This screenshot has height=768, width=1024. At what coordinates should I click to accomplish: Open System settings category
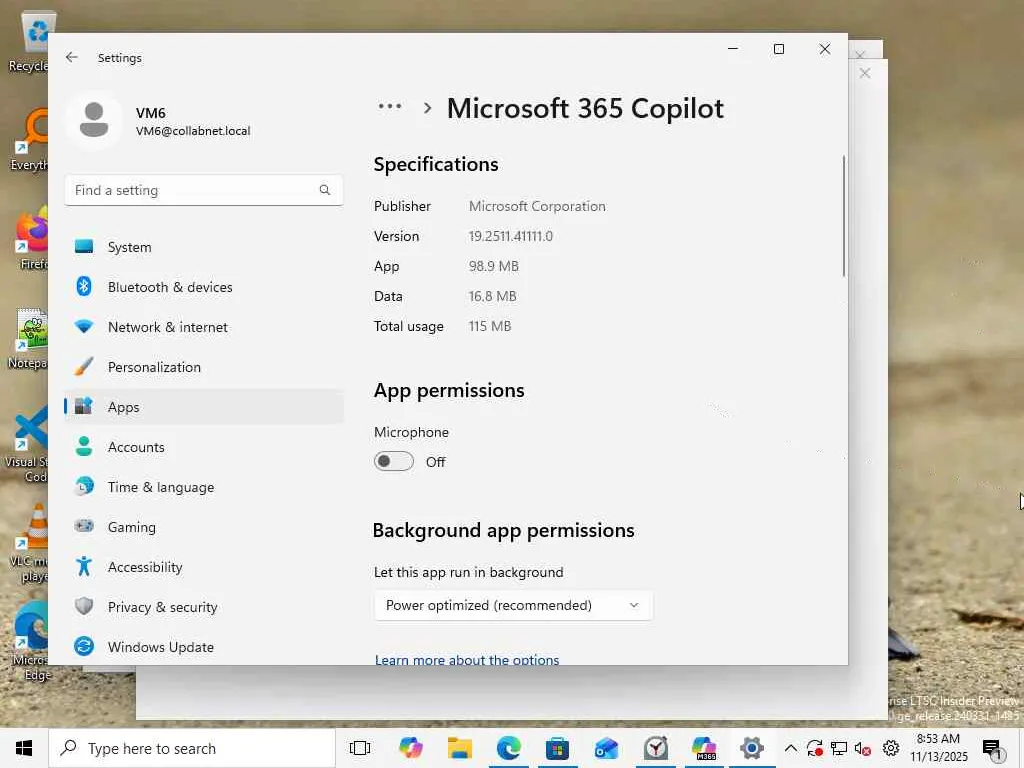tap(204, 247)
